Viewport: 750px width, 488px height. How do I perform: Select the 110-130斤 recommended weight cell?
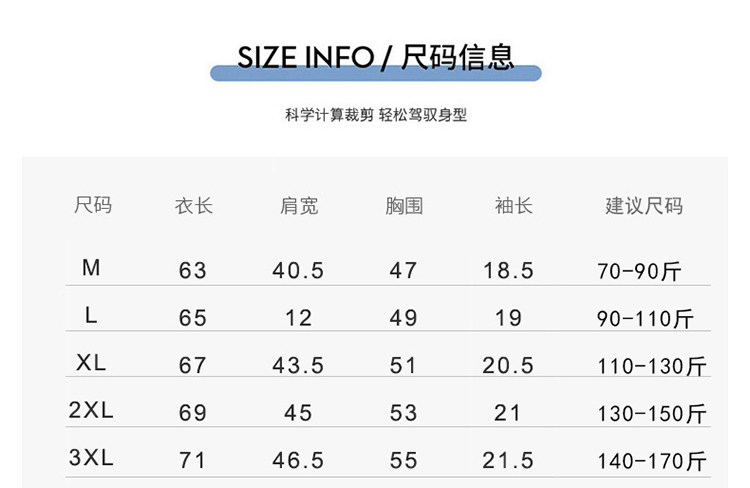coord(652,367)
